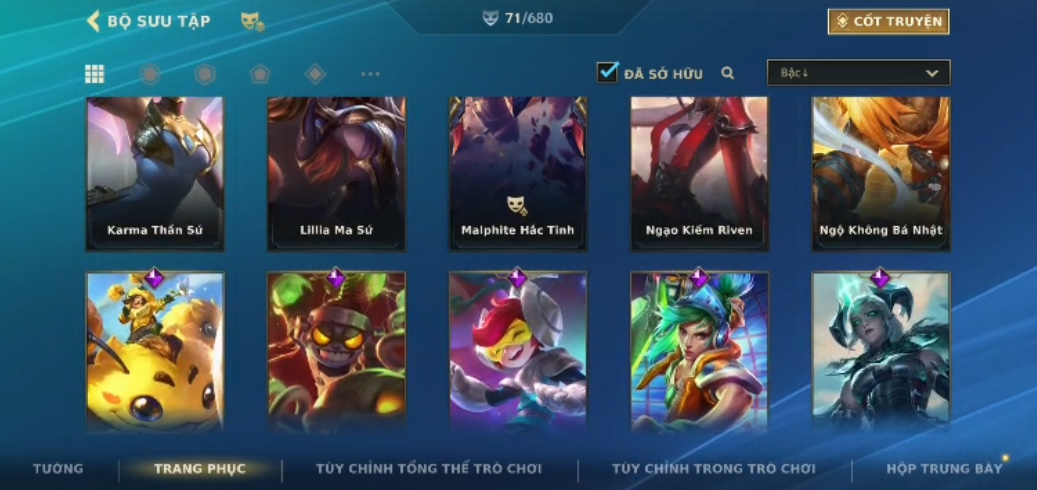Open the search magnifier icon
Viewport: 1037px width, 490px height.
coord(727,73)
